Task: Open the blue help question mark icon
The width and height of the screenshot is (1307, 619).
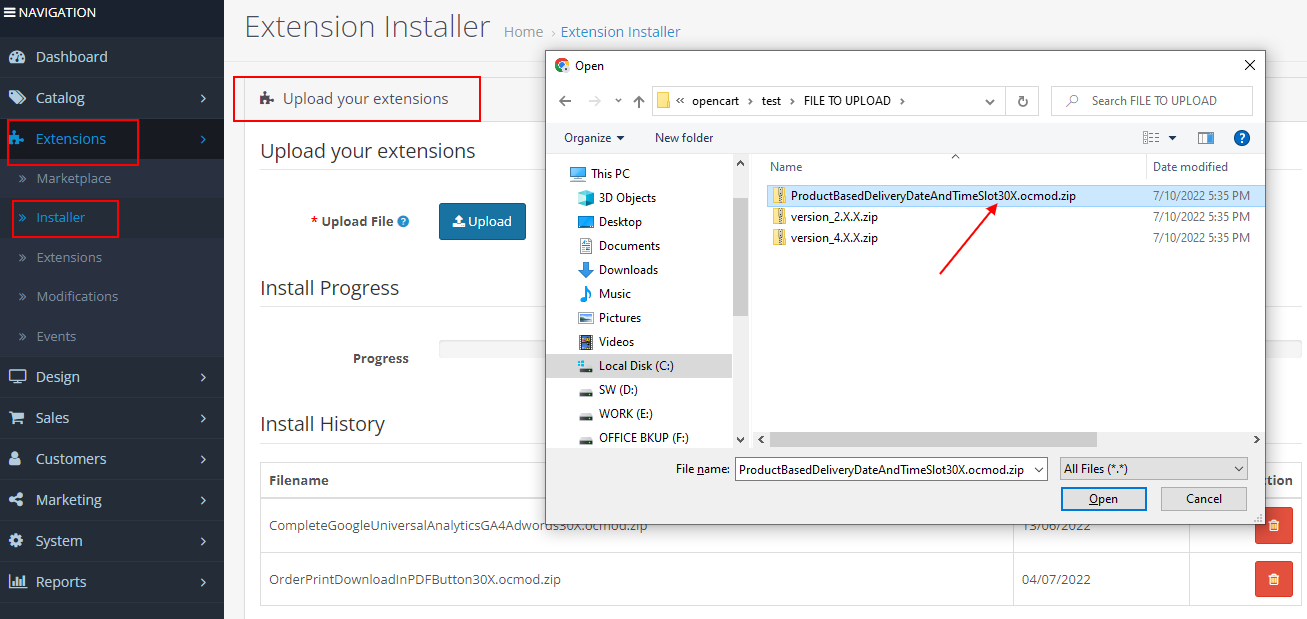Action: pyautogui.click(x=1242, y=138)
